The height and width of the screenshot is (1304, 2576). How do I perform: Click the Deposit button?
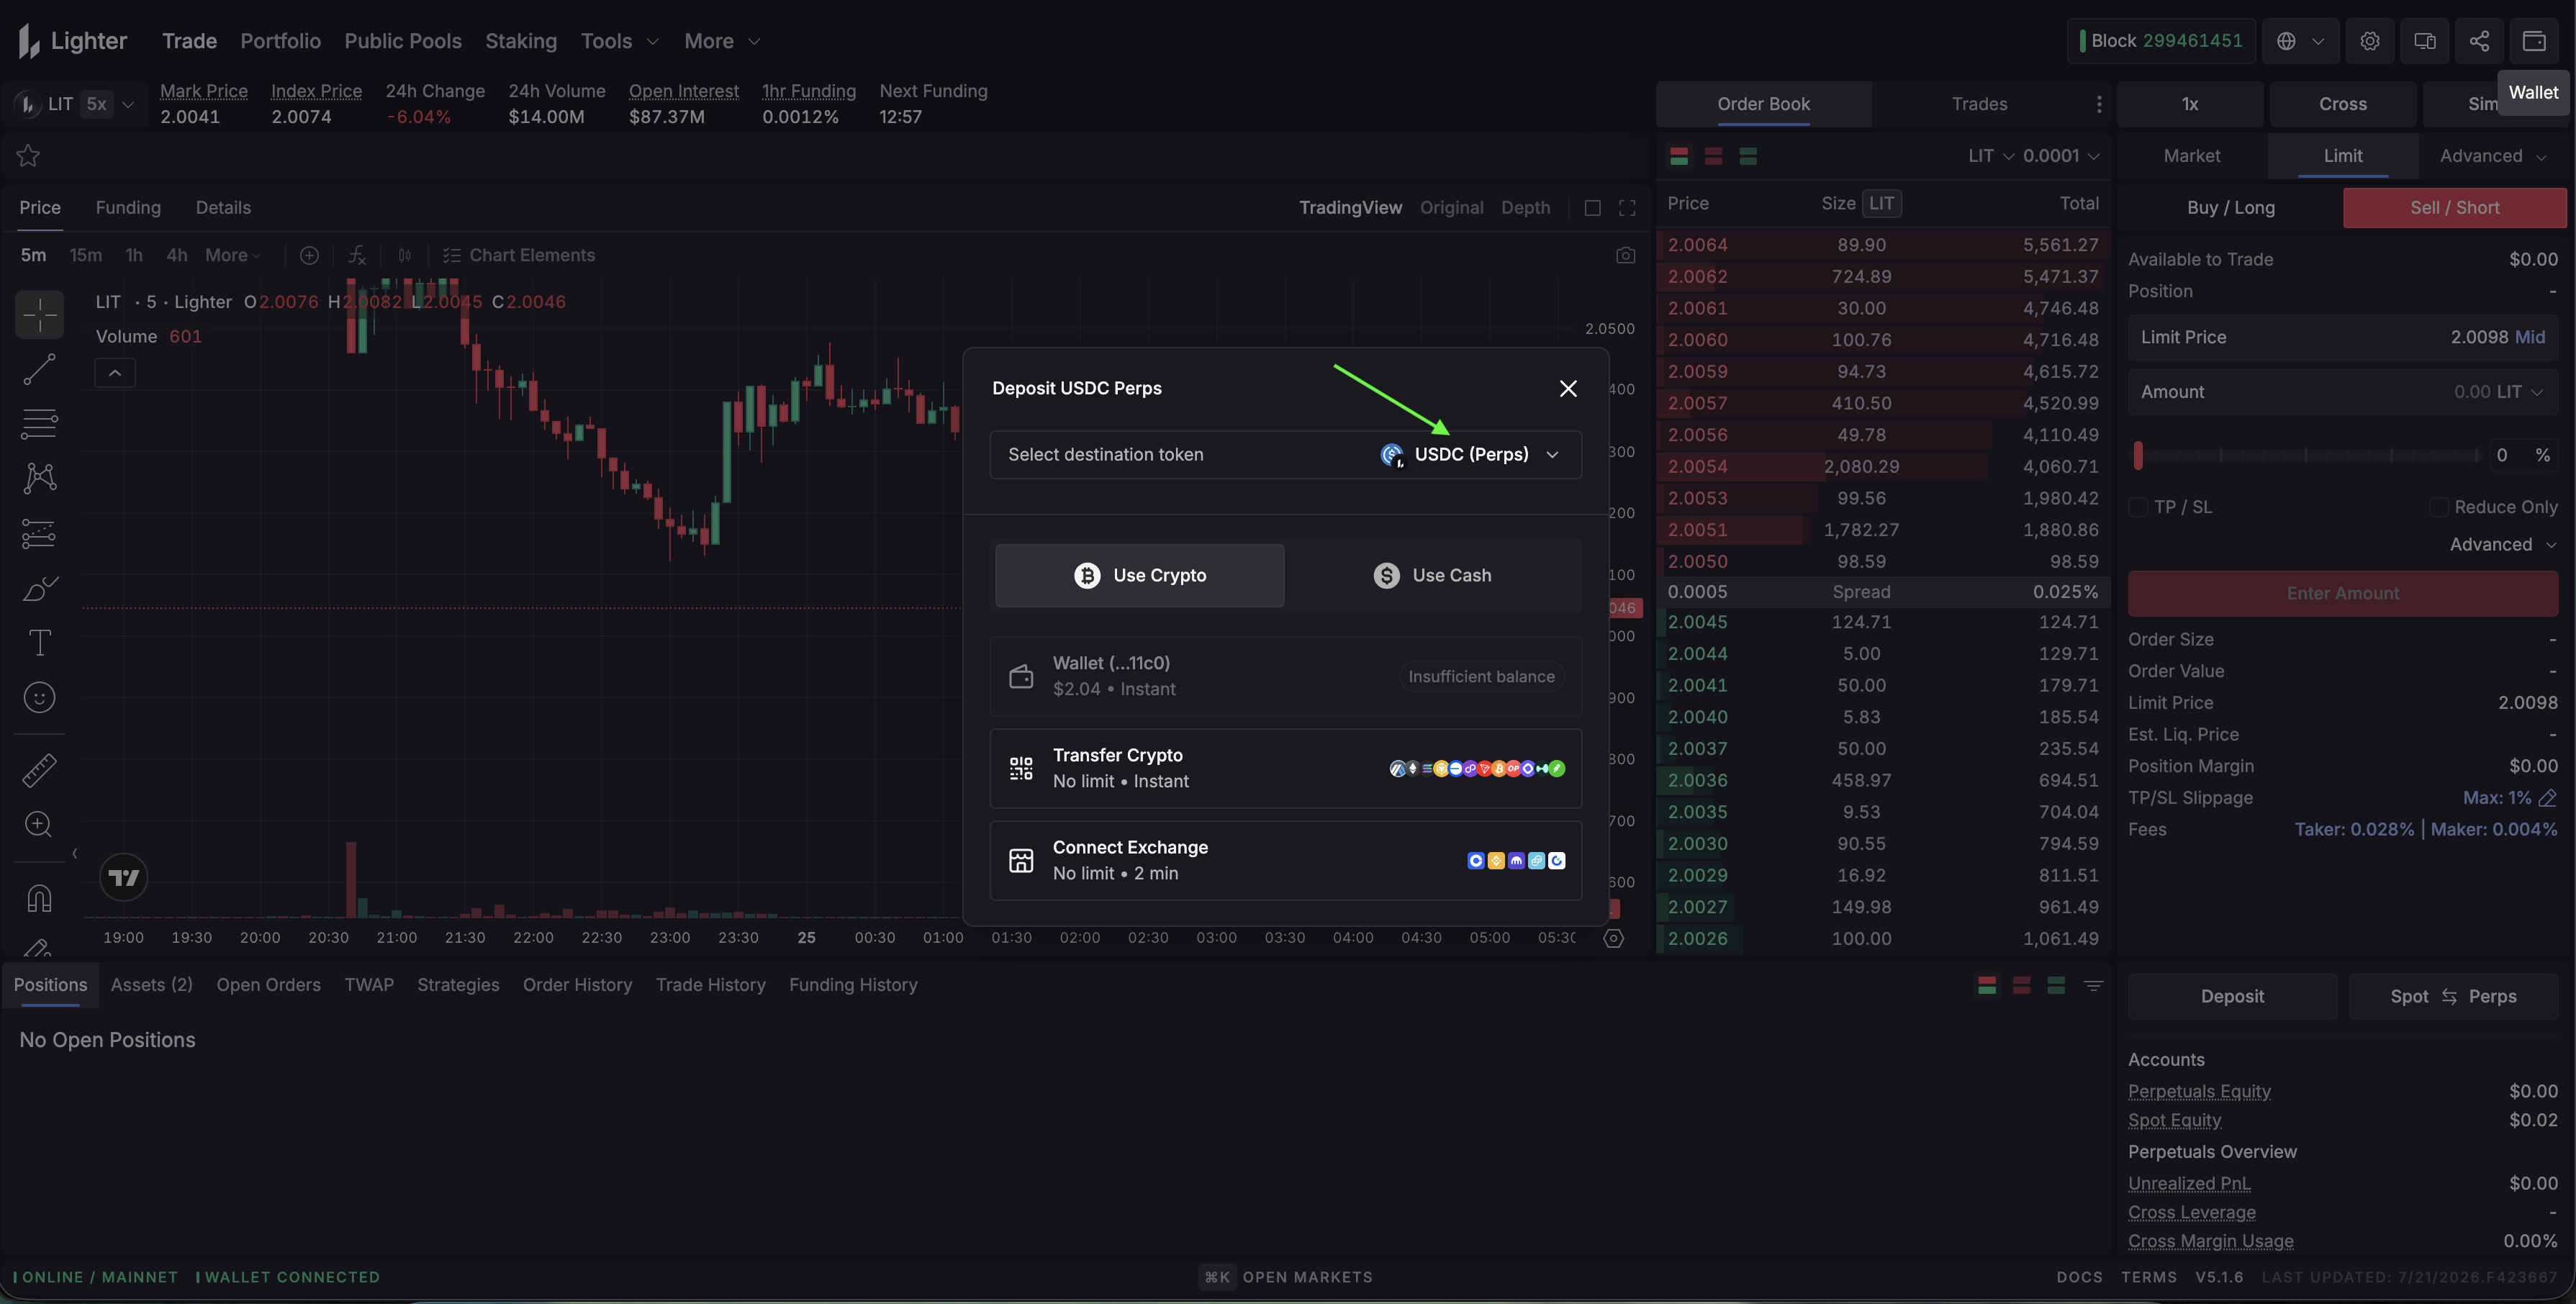click(x=2231, y=997)
